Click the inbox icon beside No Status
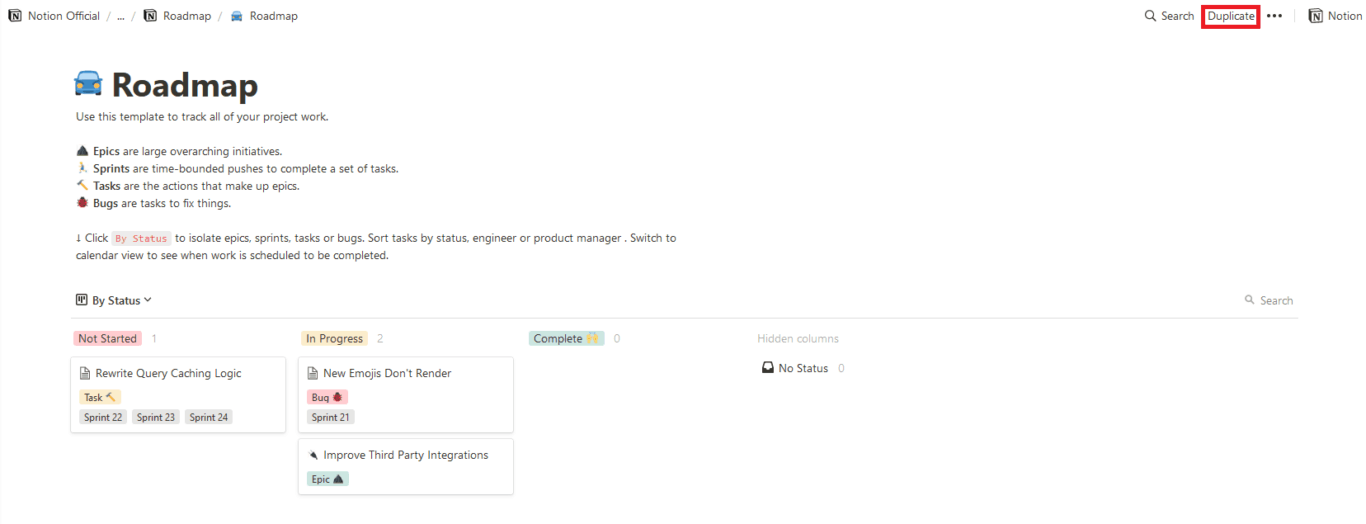1366x524 pixels. [768, 368]
